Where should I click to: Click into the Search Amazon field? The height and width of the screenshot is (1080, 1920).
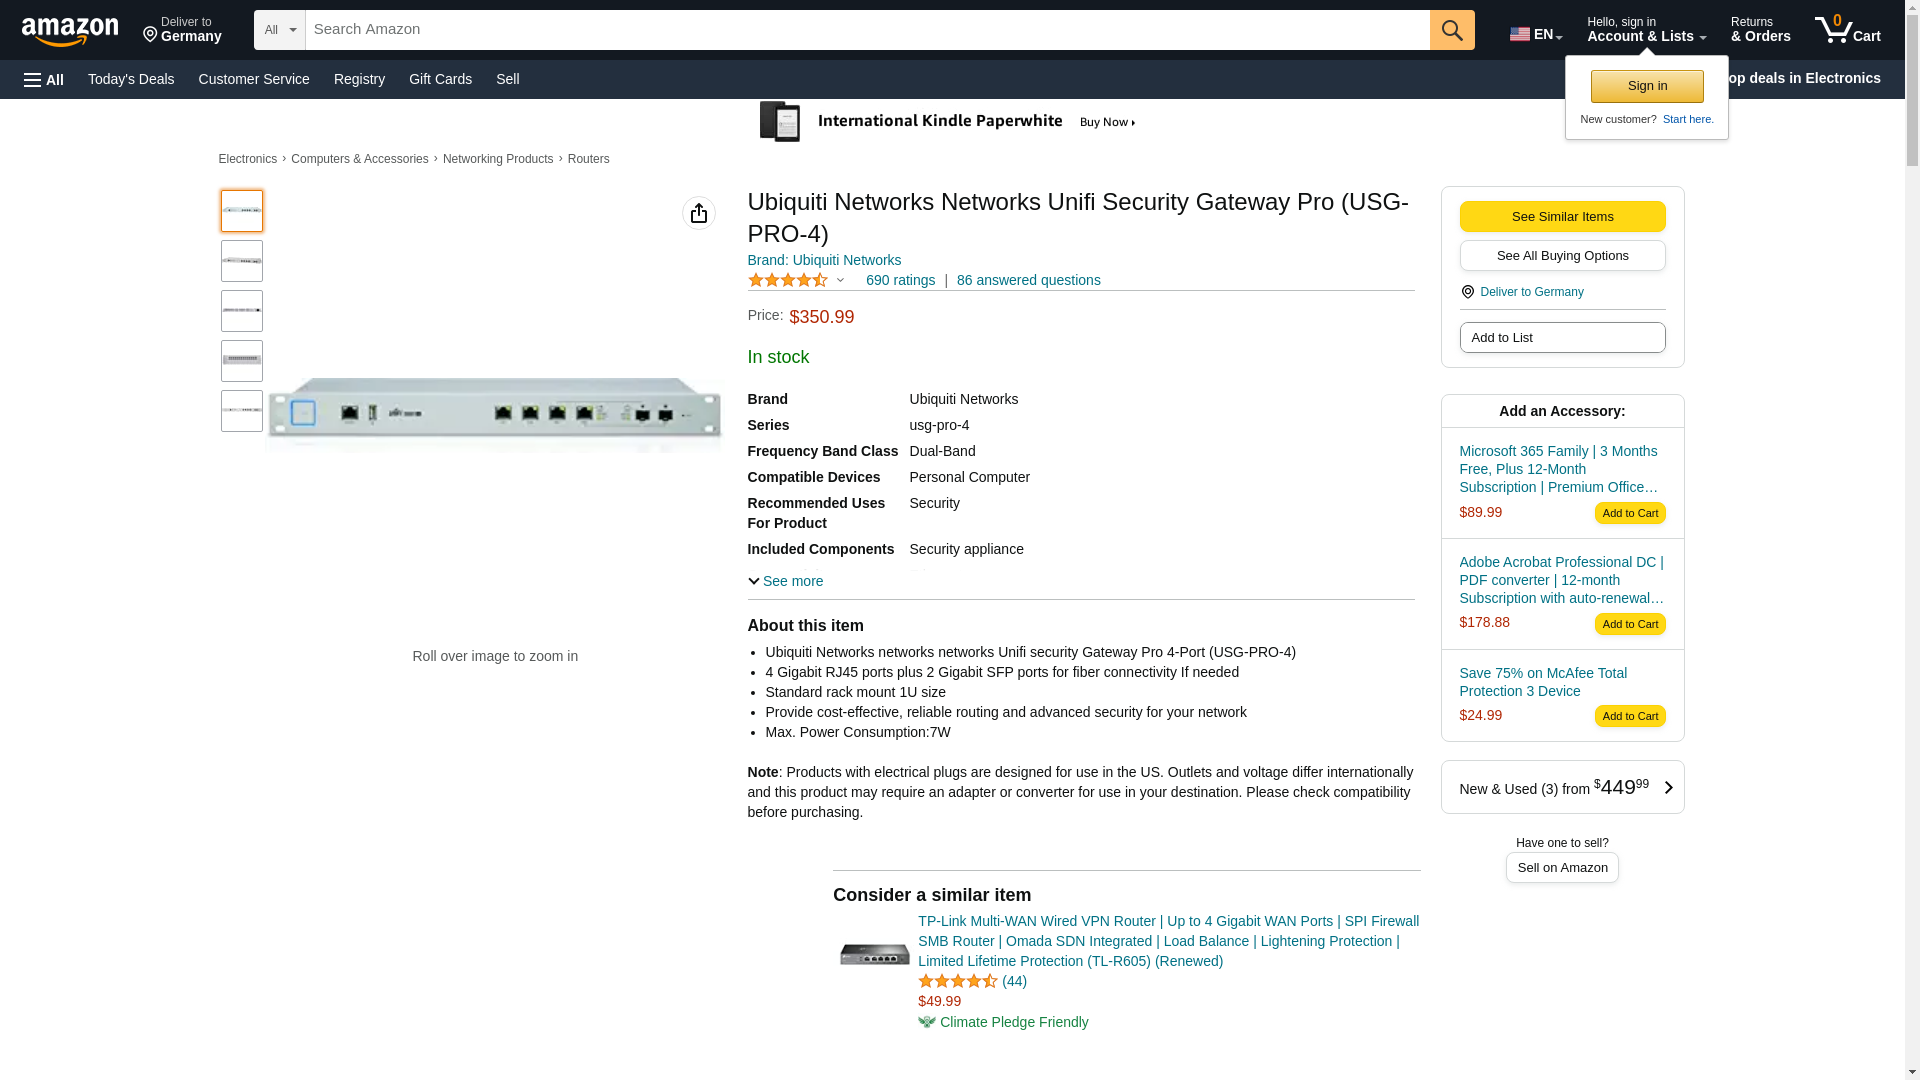tap(866, 30)
